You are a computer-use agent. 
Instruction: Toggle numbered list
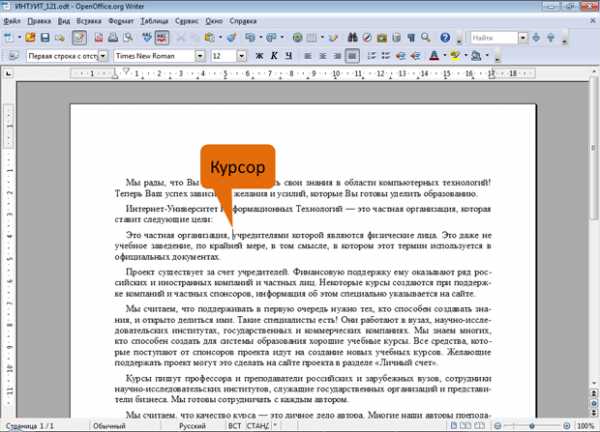pyautogui.click(x=371, y=56)
